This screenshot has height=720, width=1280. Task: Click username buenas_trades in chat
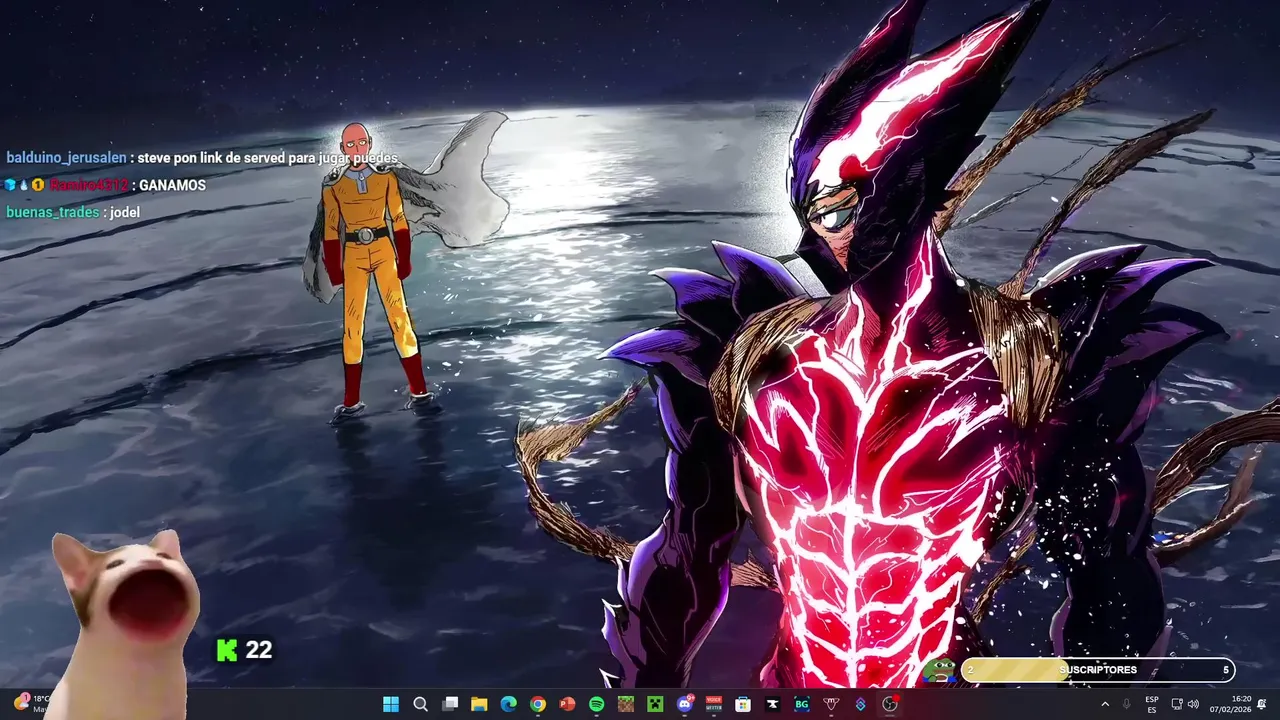[x=53, y=212]
